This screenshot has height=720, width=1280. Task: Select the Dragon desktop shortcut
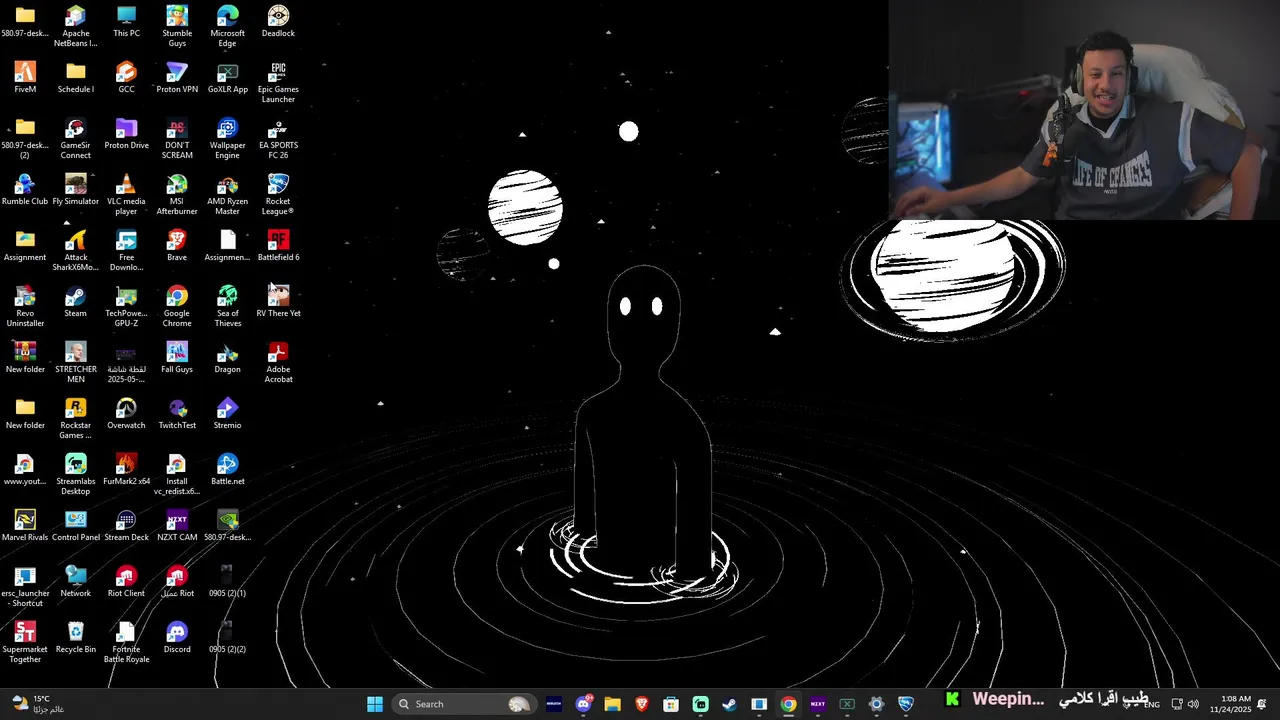227,357
